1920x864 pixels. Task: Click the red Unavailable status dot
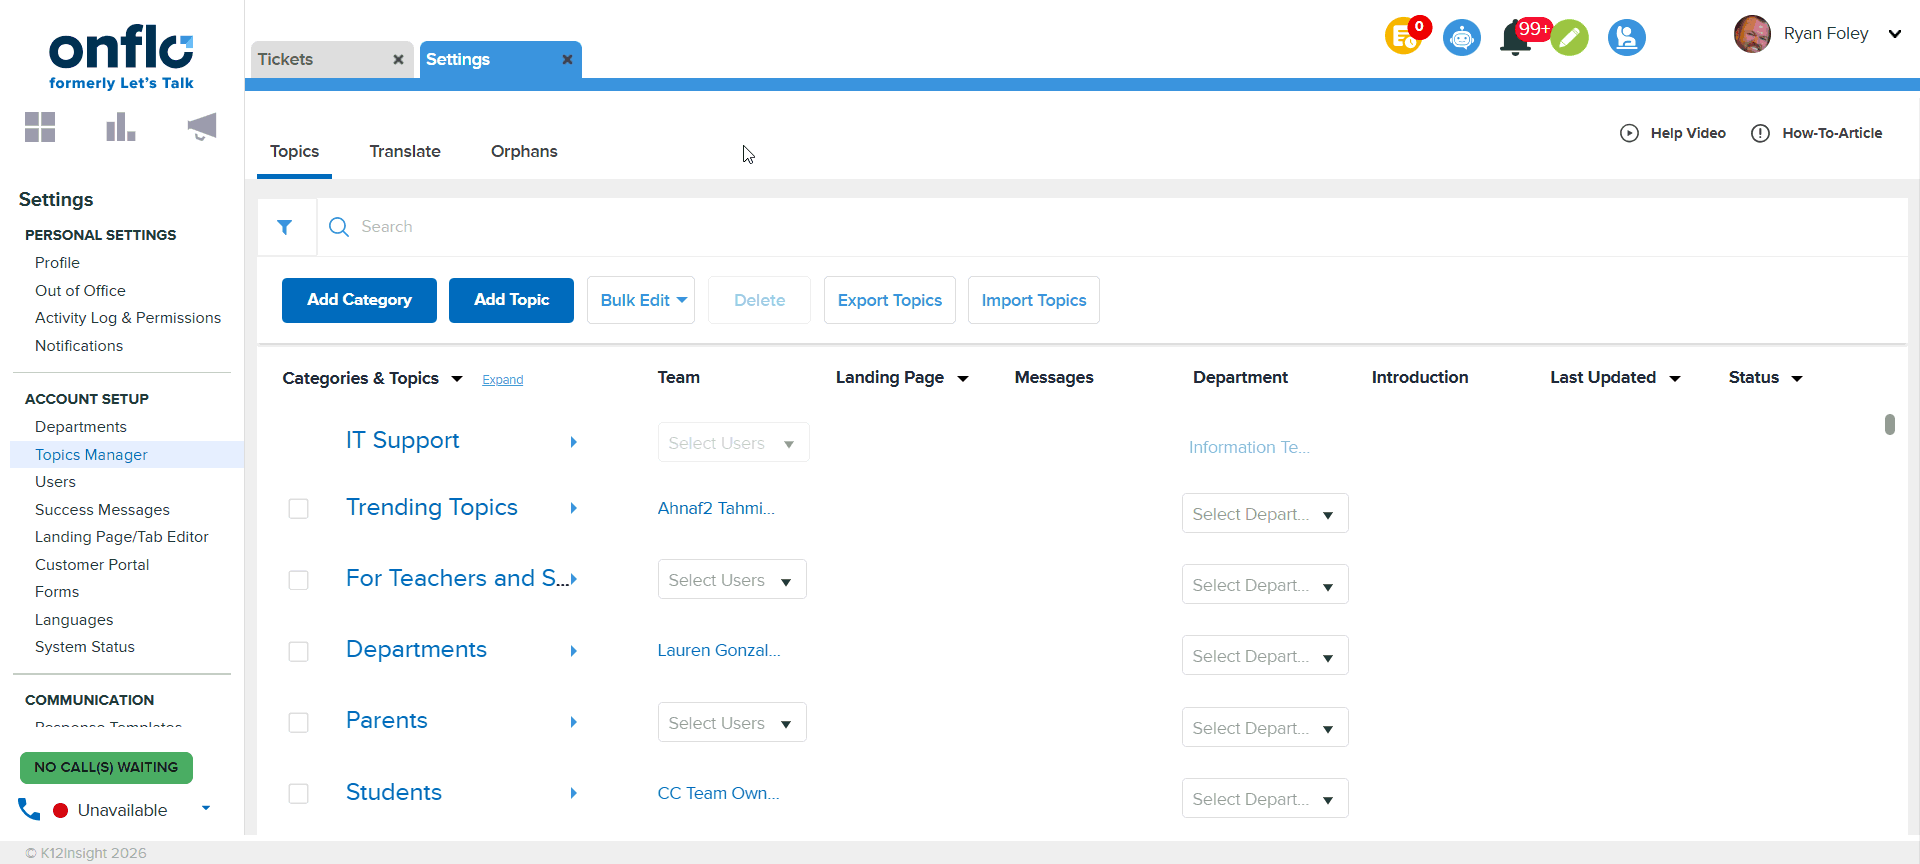(60, 810)
